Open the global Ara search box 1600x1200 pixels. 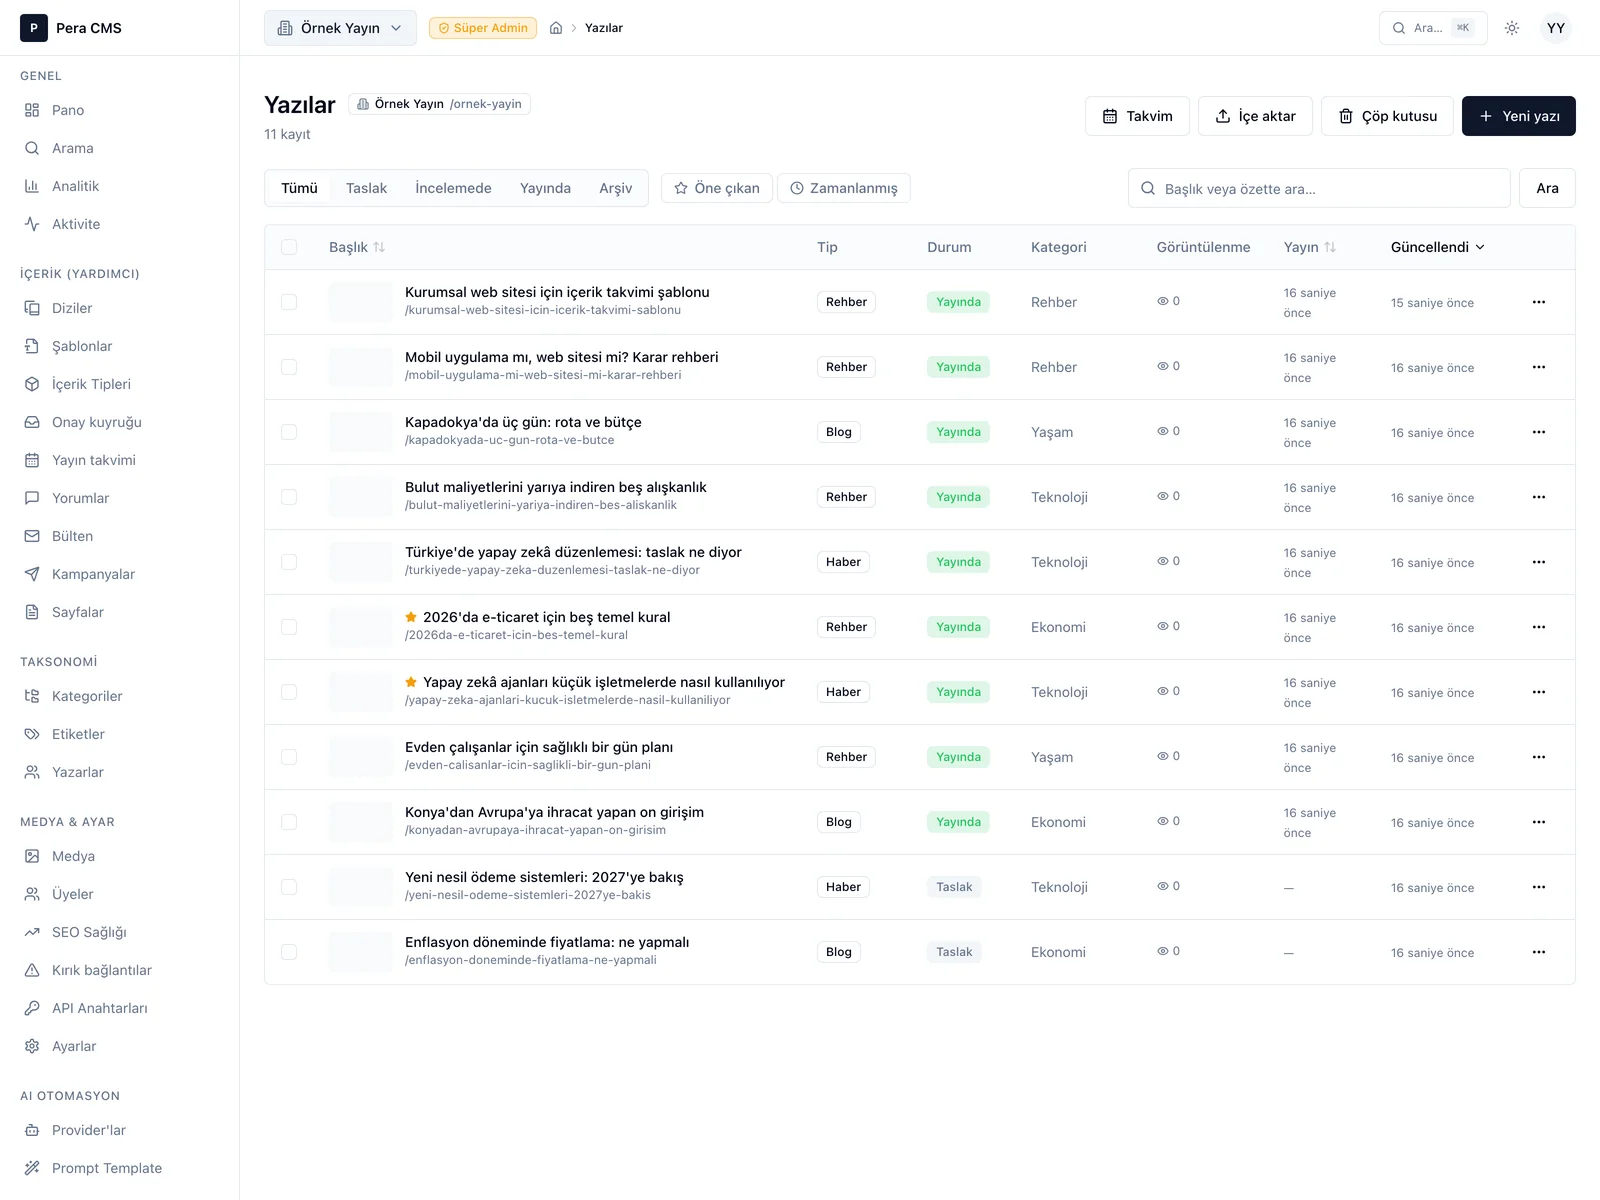(1433, 28)
